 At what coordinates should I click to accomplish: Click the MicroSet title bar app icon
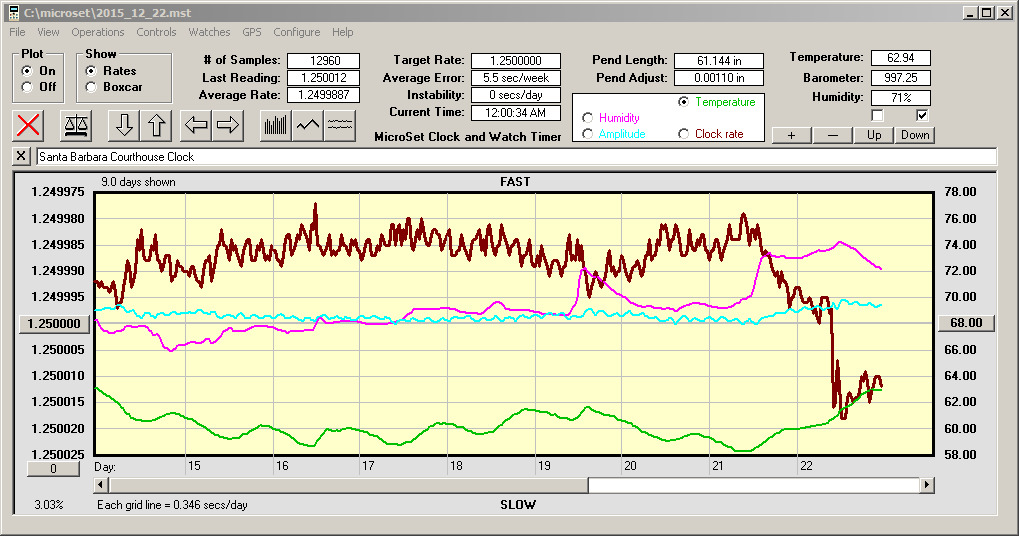point(13,12)
